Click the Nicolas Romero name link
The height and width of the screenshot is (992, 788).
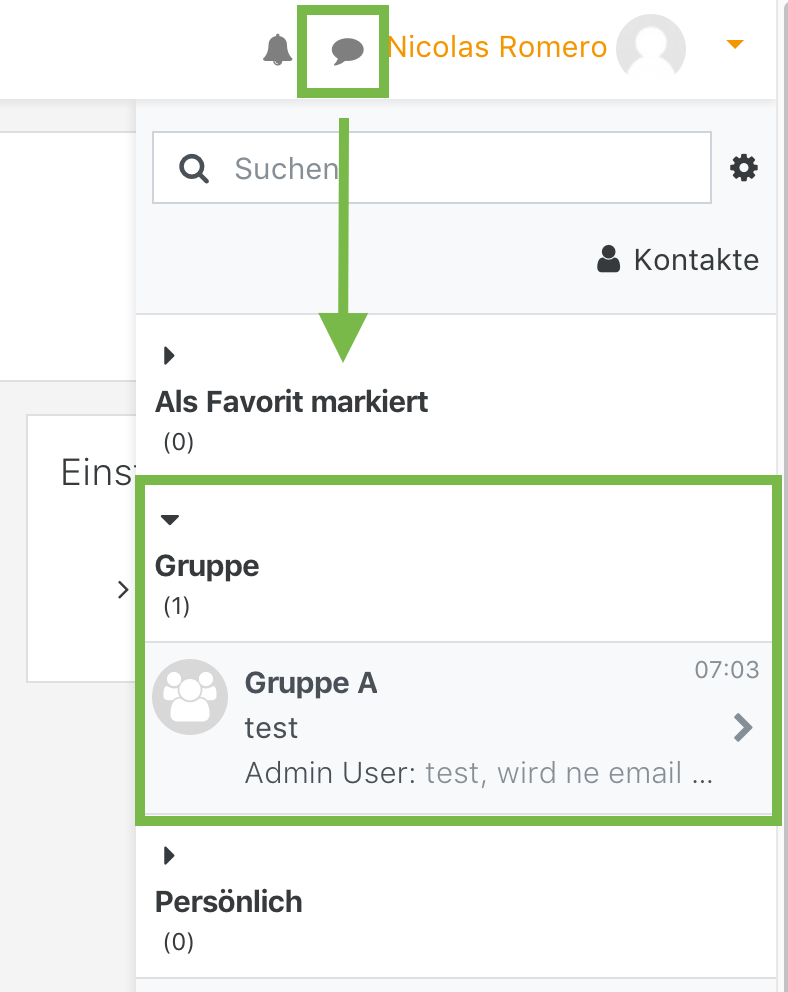[497, 46]
